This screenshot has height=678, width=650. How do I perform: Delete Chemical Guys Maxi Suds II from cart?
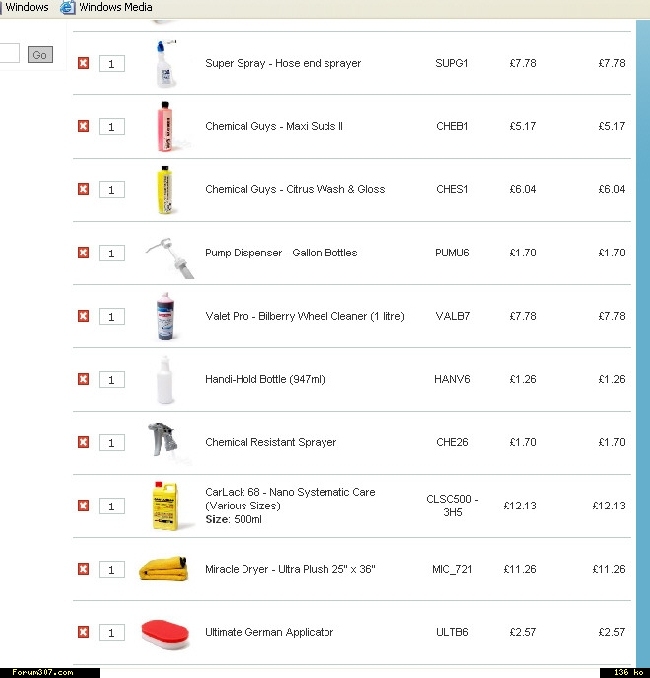pyautogui.click(x=83, y=126)
